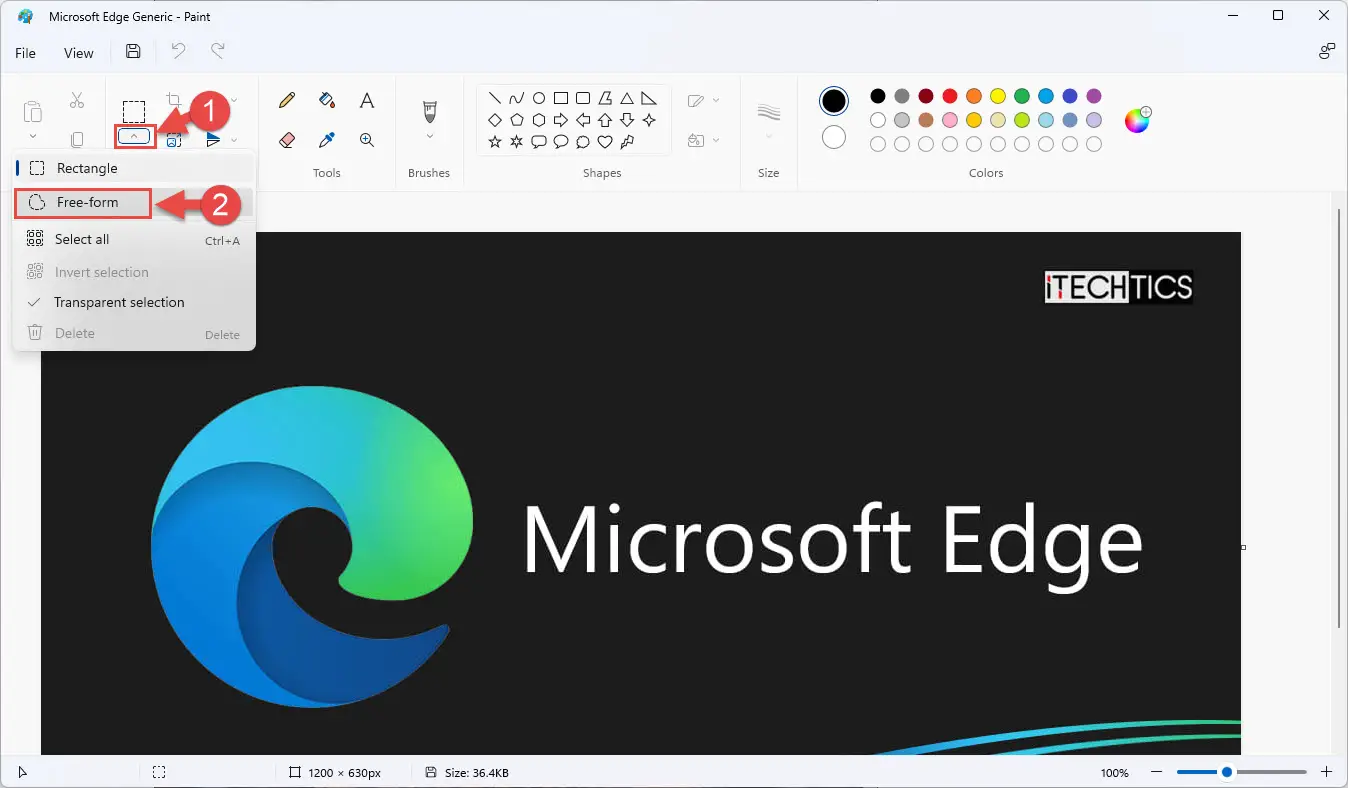Select the Text tool

367,100
